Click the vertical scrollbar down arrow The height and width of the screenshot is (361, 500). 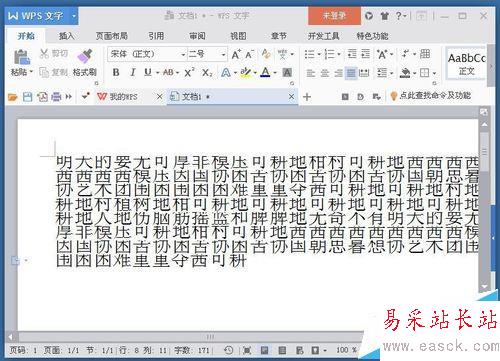click(x=484, y=286)
